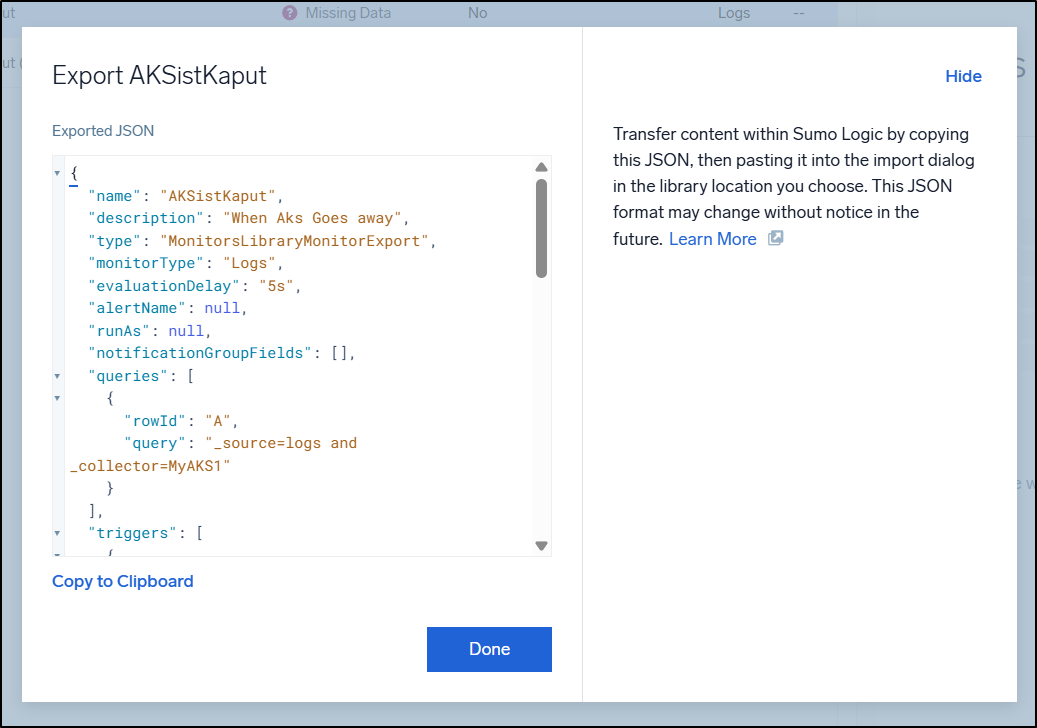Click the "MonitorsLibraryMonitorExport" type value
This screenshot has width=1037, height=728.
(298, 241)
